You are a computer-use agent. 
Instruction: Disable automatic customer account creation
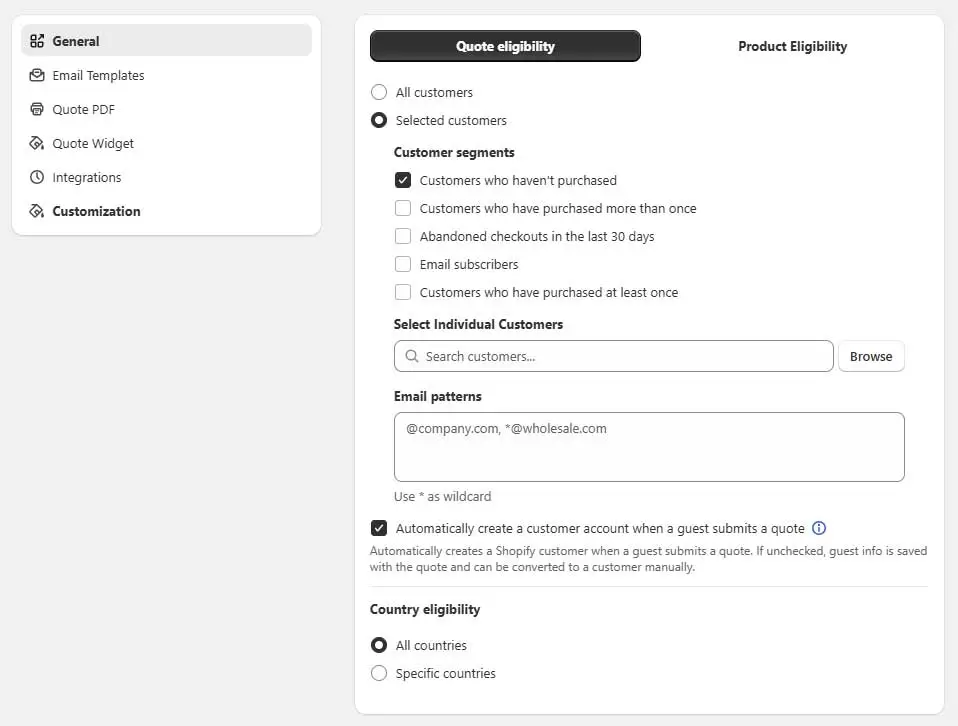point(379,528)
